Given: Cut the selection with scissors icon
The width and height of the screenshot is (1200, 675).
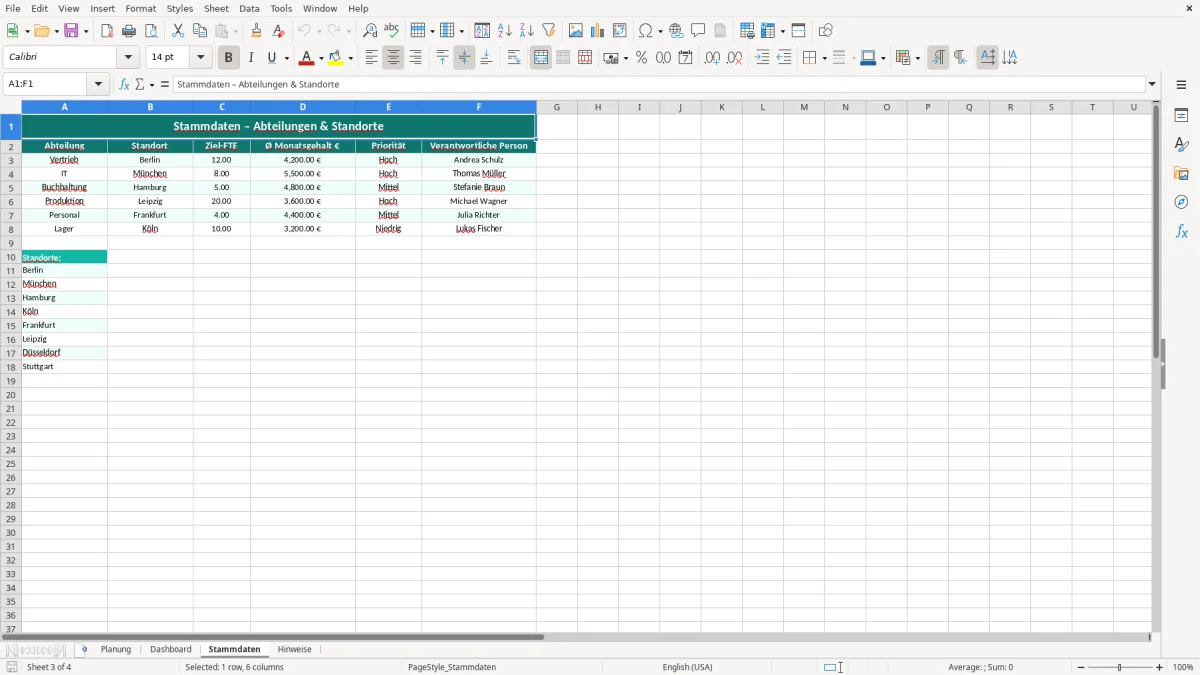Looking at the screenshot, I should [x=178, y=31].
